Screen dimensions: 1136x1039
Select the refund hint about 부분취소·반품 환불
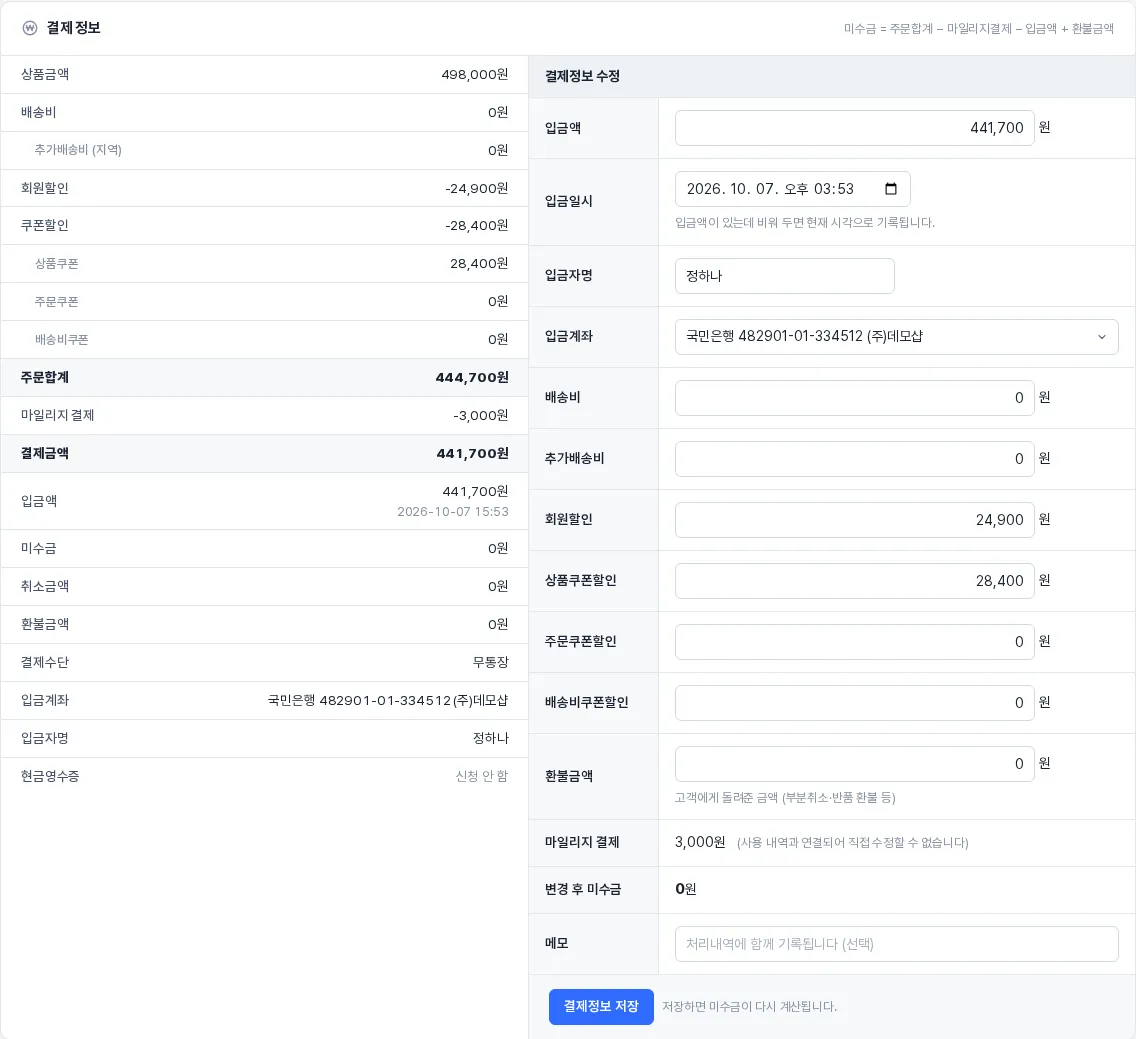[785, 798]
